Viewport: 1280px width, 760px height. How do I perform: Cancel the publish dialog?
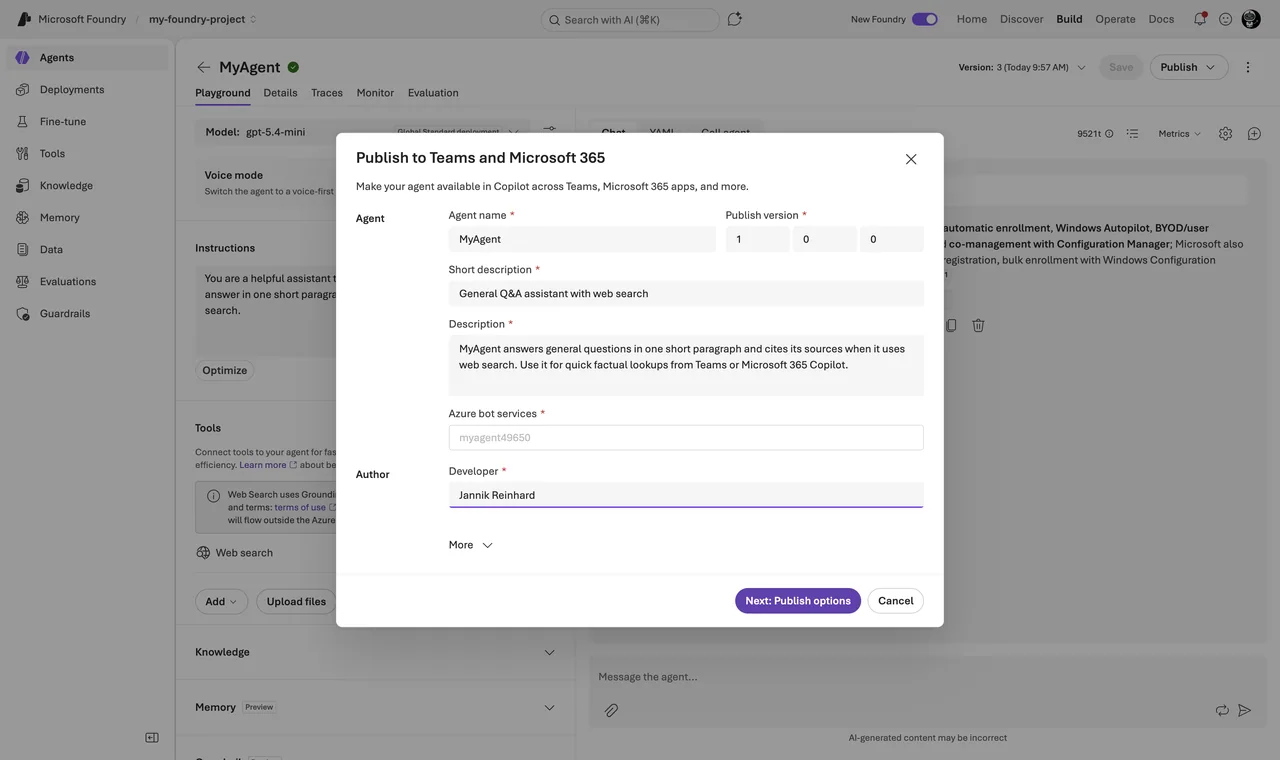point(895,601)
